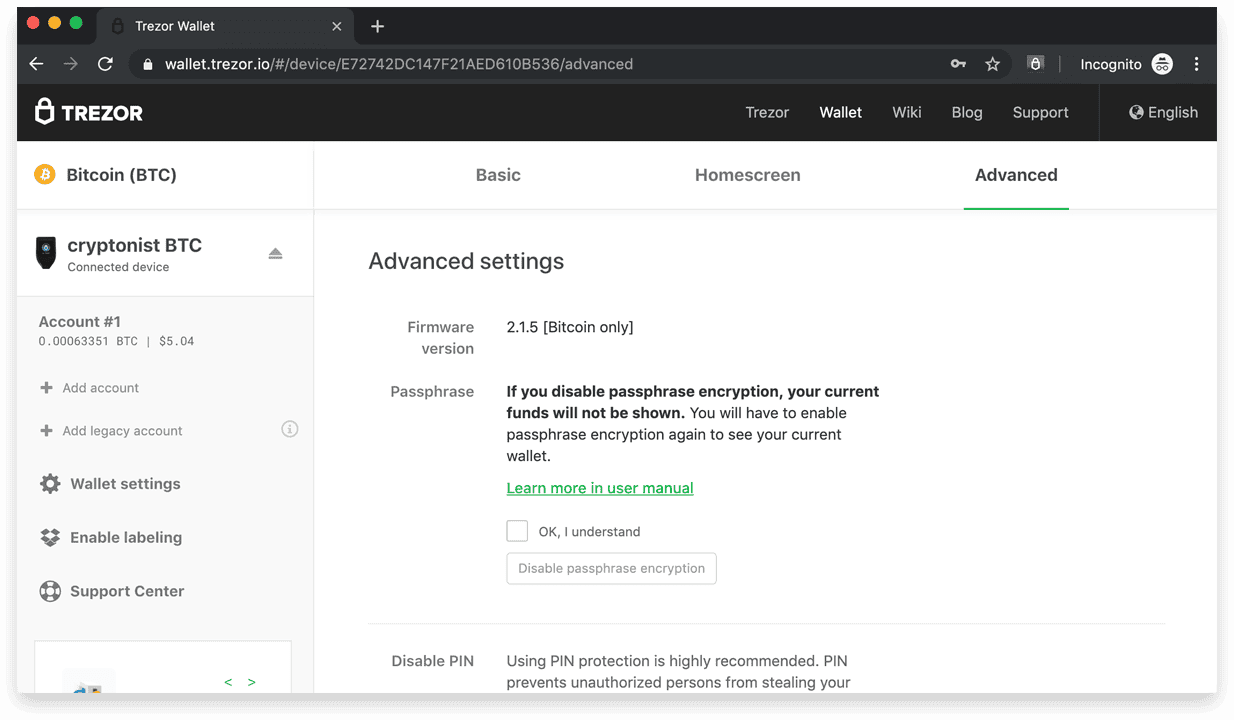Screen dimensions: 1234x720
Task: Go to the Wiki page
Action: (907, 112)
